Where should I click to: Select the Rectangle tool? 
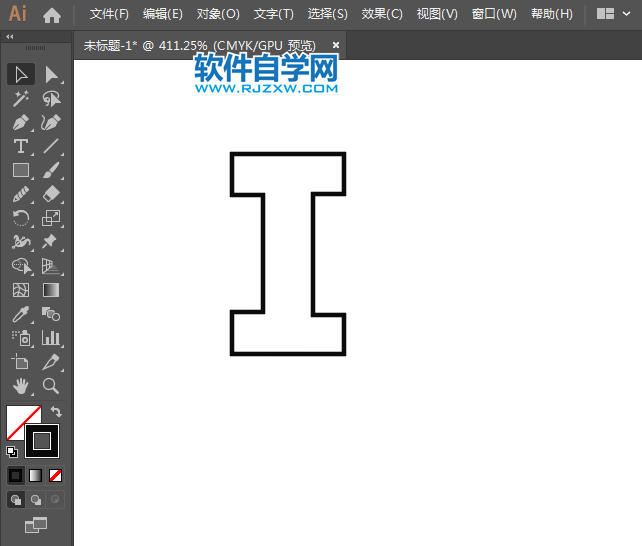pyautogui.click(x=21, y=170)
